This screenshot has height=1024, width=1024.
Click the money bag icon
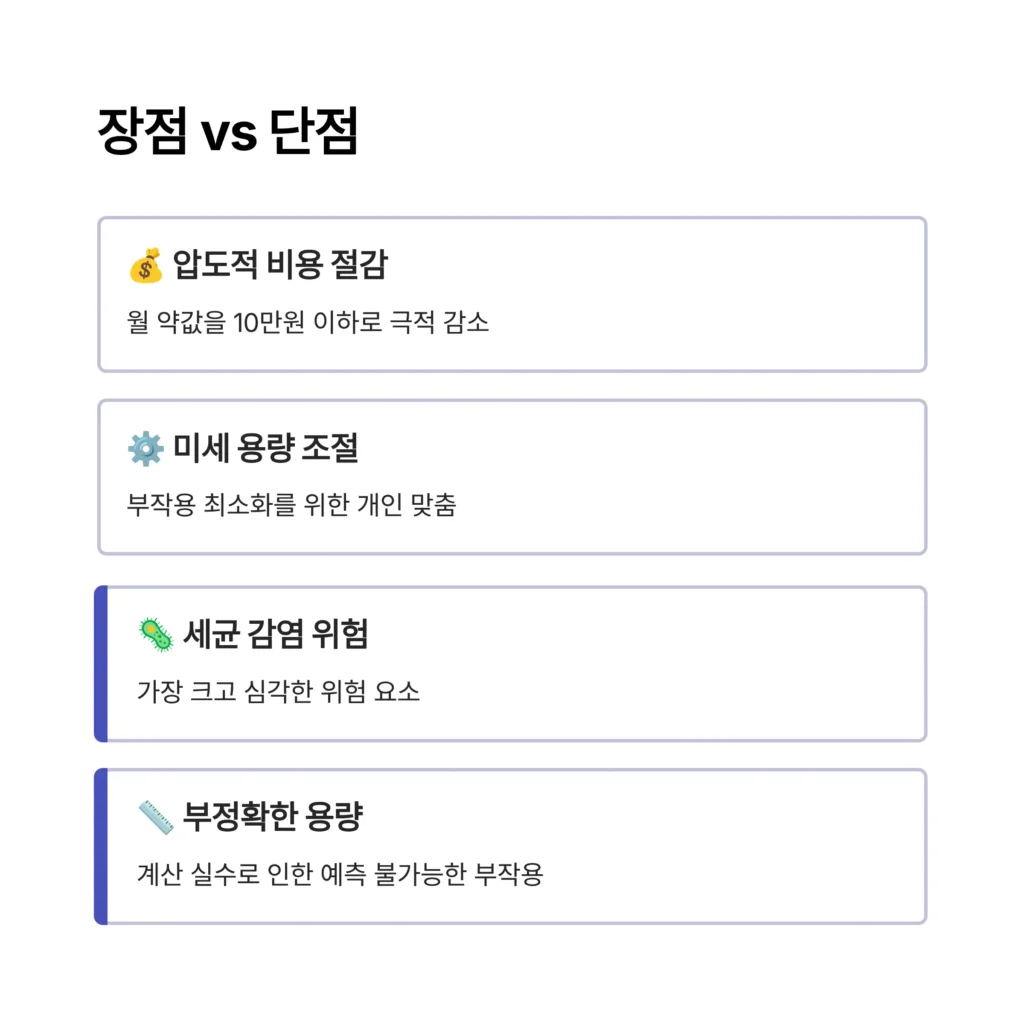coord(145,266)
